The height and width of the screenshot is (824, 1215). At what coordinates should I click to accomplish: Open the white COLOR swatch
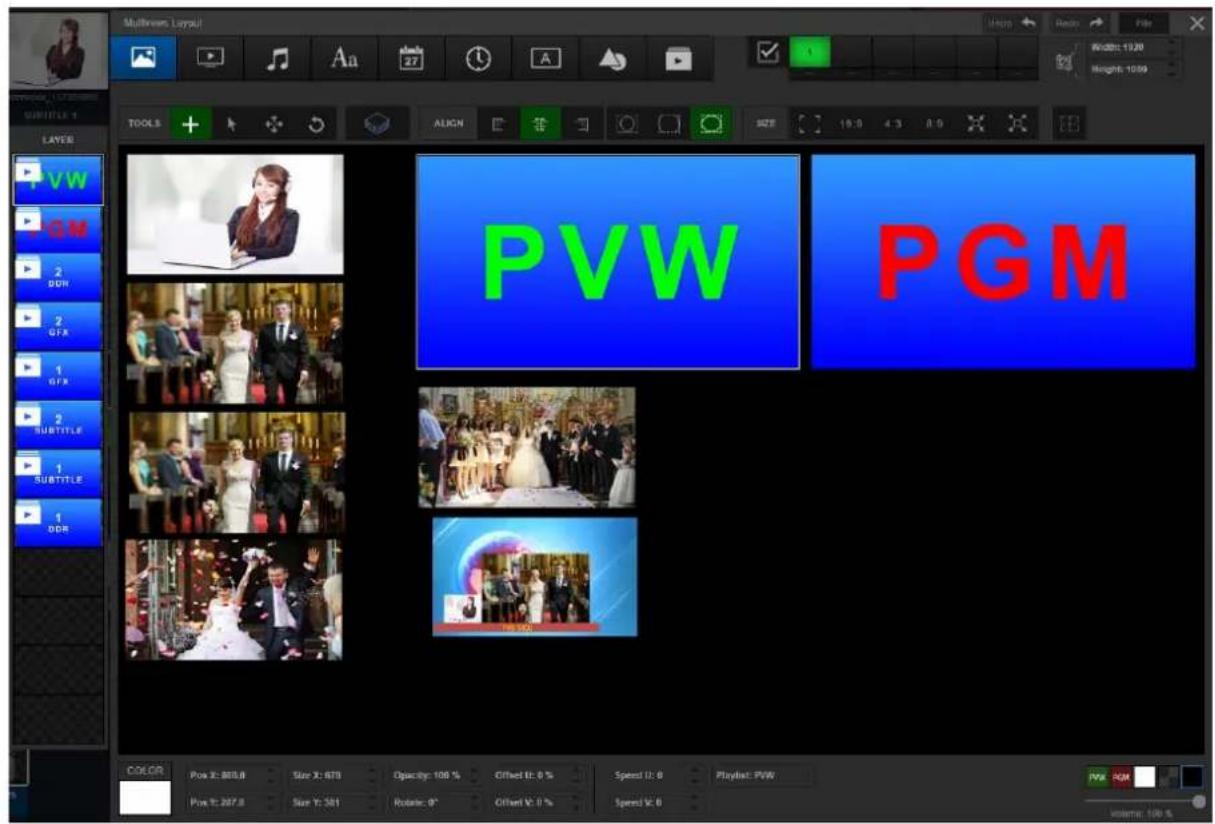click(x=145, y=798)
